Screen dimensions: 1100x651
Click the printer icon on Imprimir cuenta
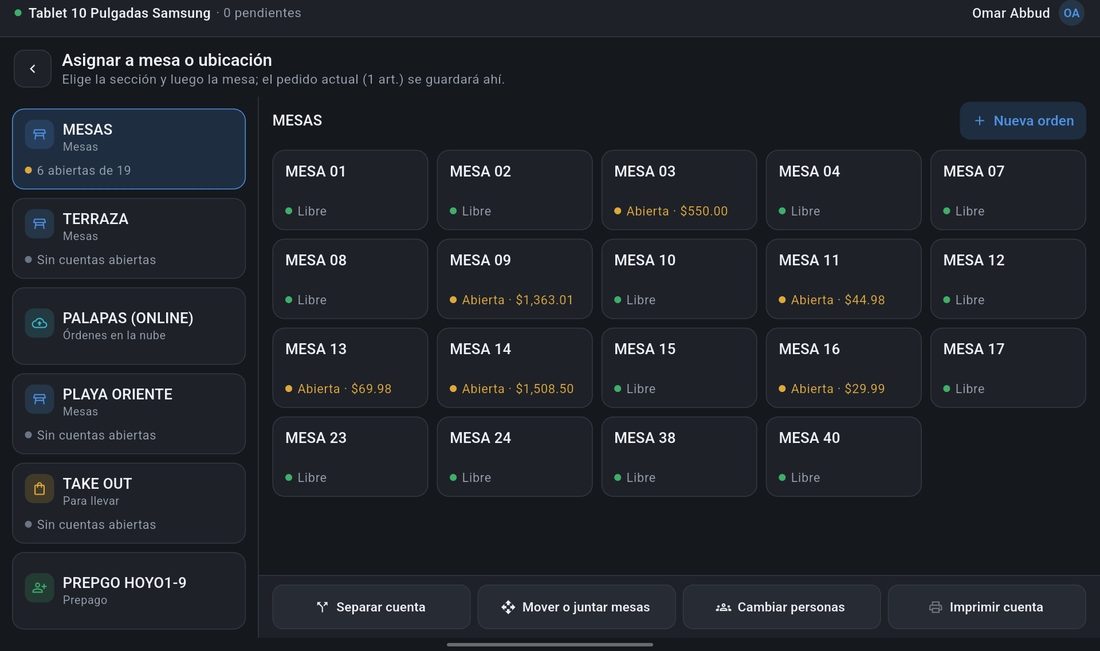point(935,607)
